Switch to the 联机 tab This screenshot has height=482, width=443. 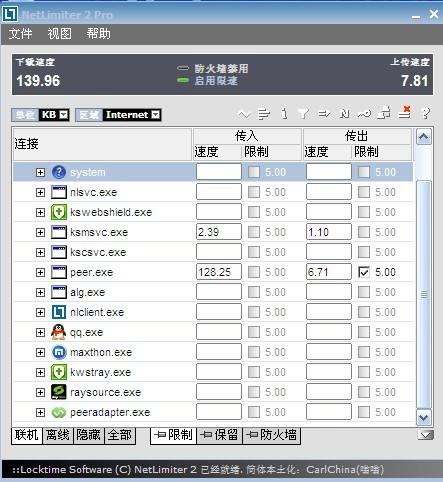27,436
